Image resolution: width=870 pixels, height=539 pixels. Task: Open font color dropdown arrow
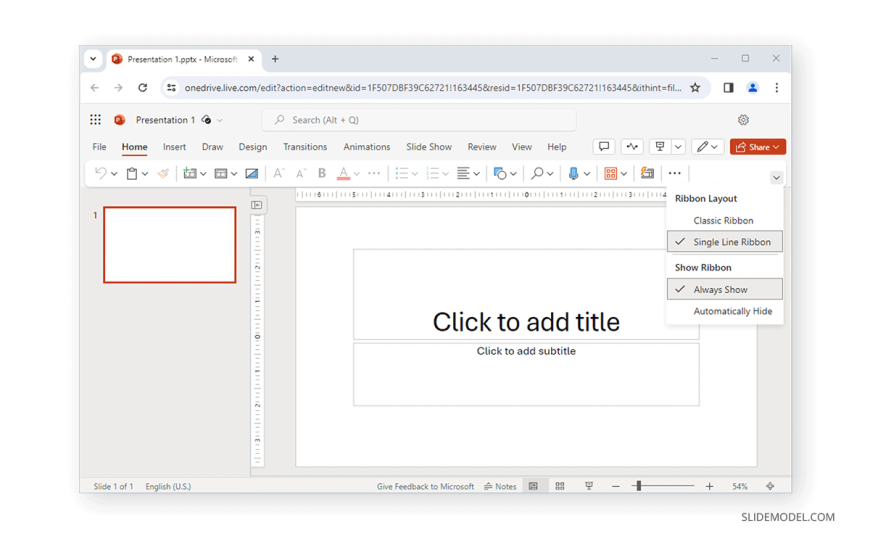pyautogui.click(x=356, y=174)
